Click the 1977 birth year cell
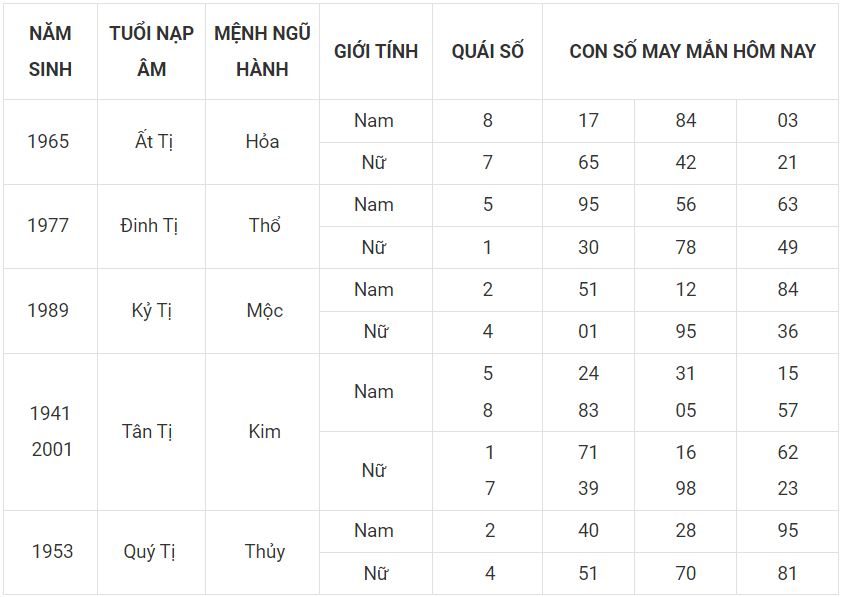Image resolution: width=843 pixels, height=597 pixels. (x=50, y=226)
